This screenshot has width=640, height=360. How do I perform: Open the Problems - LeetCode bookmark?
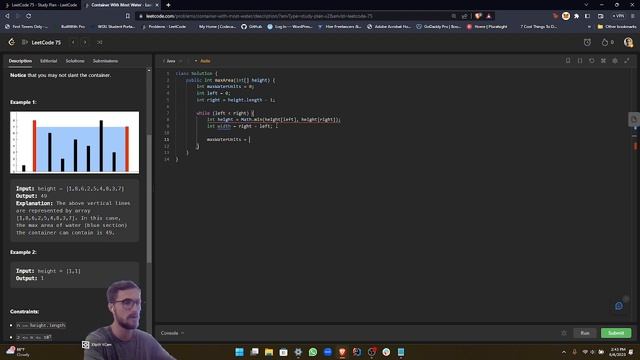[164, 27]
